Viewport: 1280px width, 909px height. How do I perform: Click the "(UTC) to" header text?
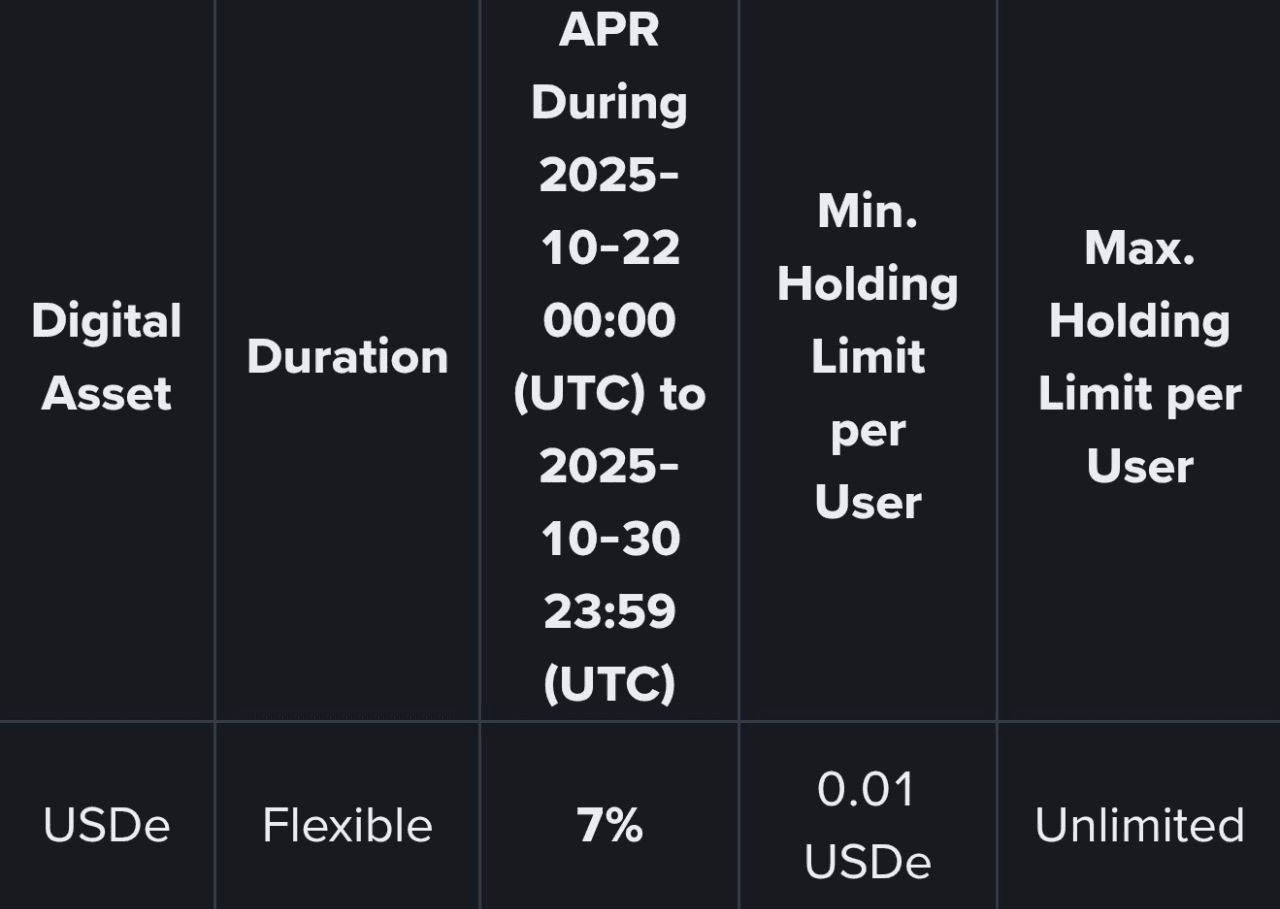(609, 394)
